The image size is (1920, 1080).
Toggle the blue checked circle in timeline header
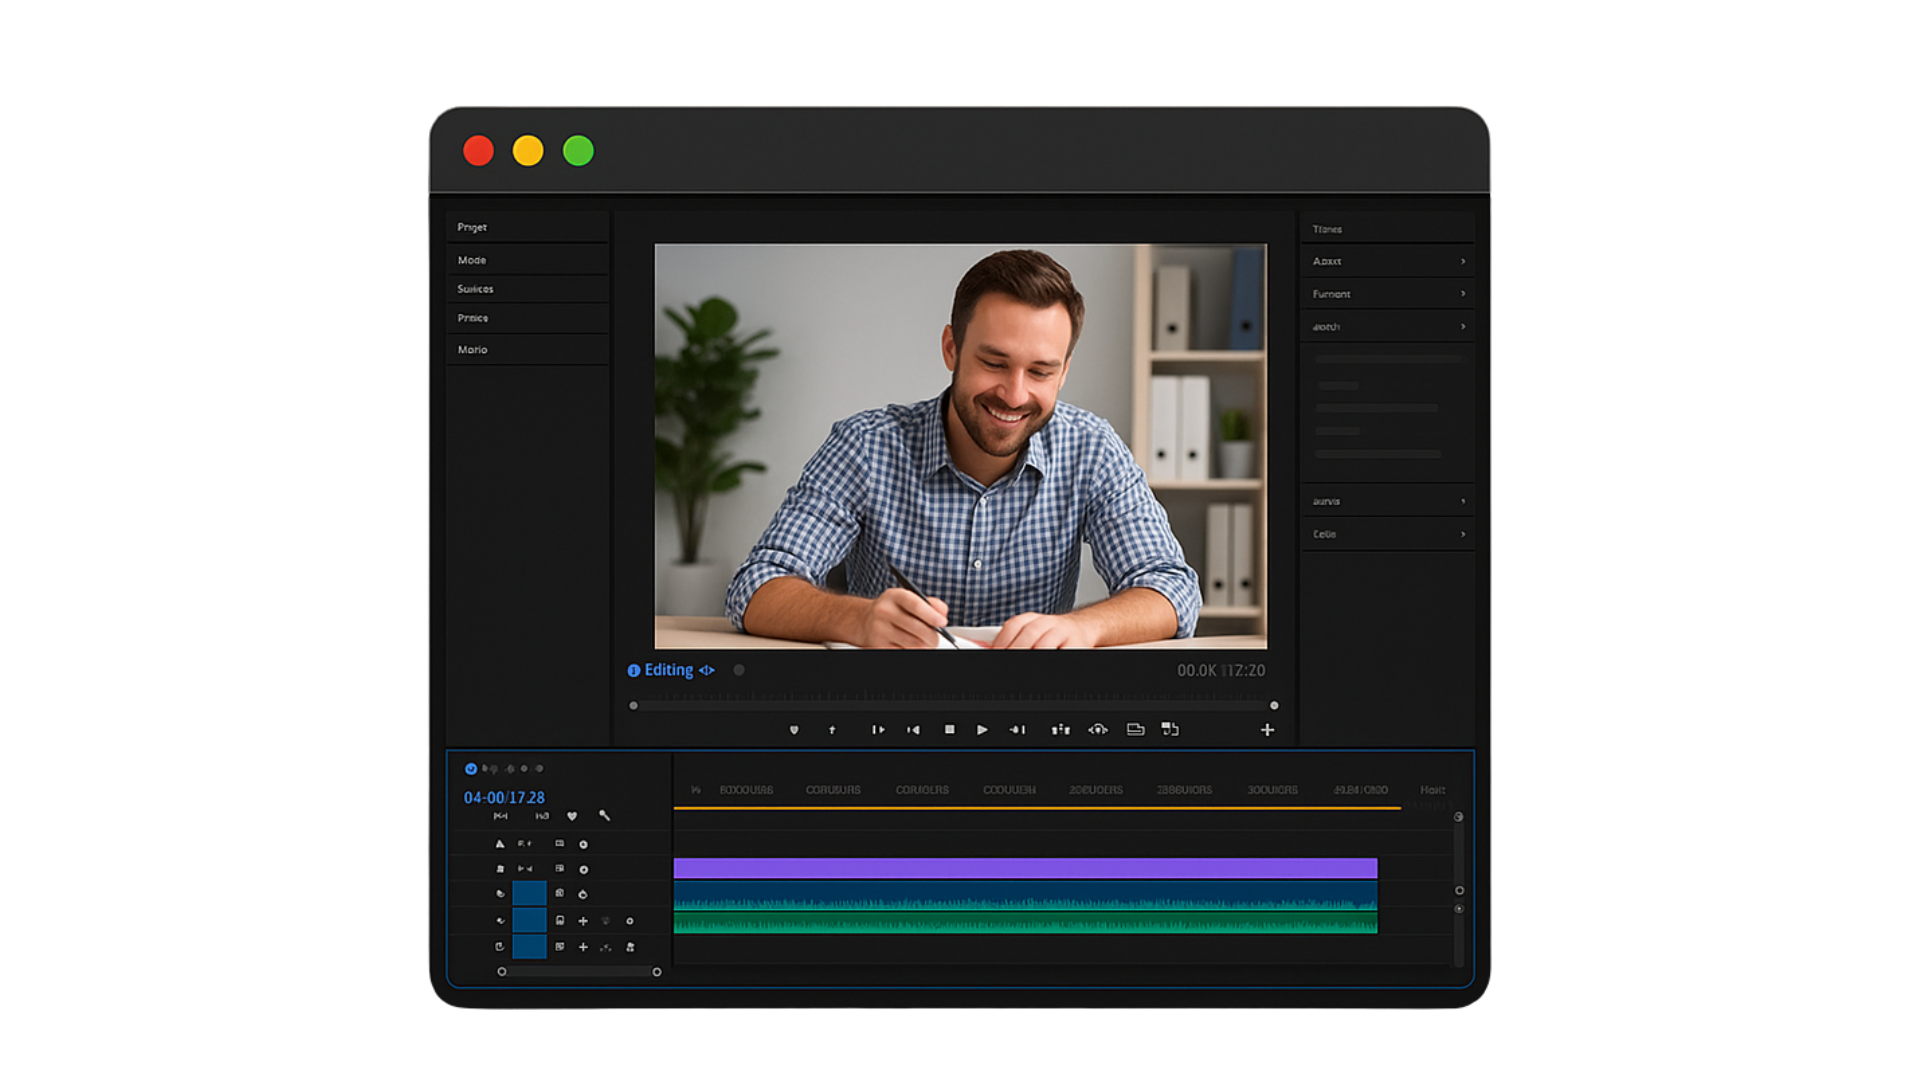pos(471,769)
